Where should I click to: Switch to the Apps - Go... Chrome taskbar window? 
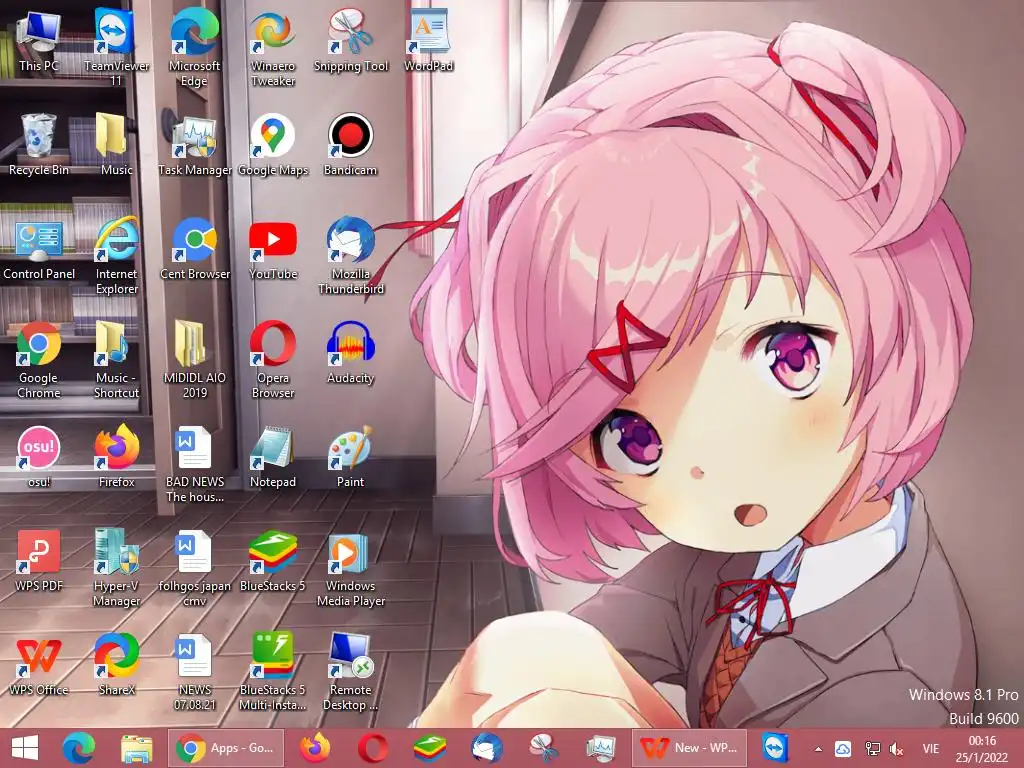coord(226,748)
